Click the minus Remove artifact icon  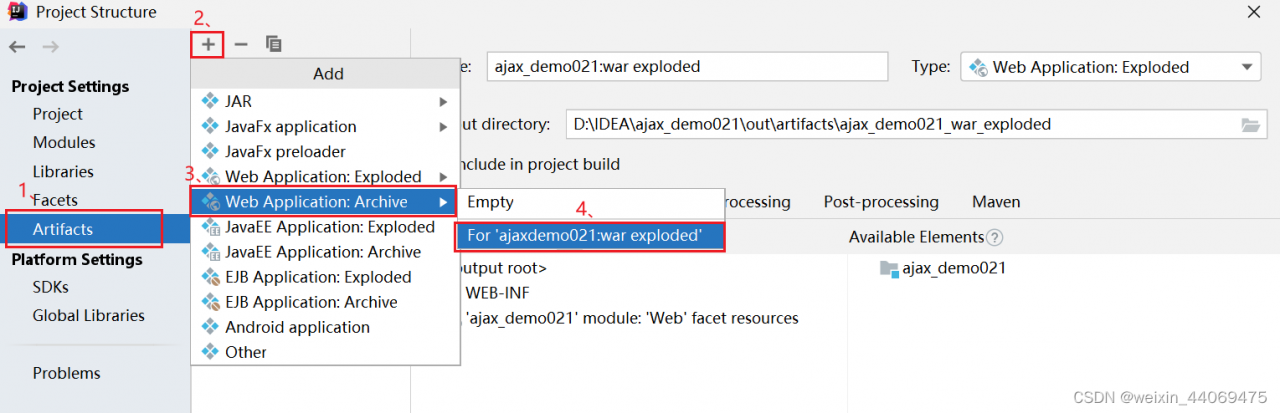[240, 44]
